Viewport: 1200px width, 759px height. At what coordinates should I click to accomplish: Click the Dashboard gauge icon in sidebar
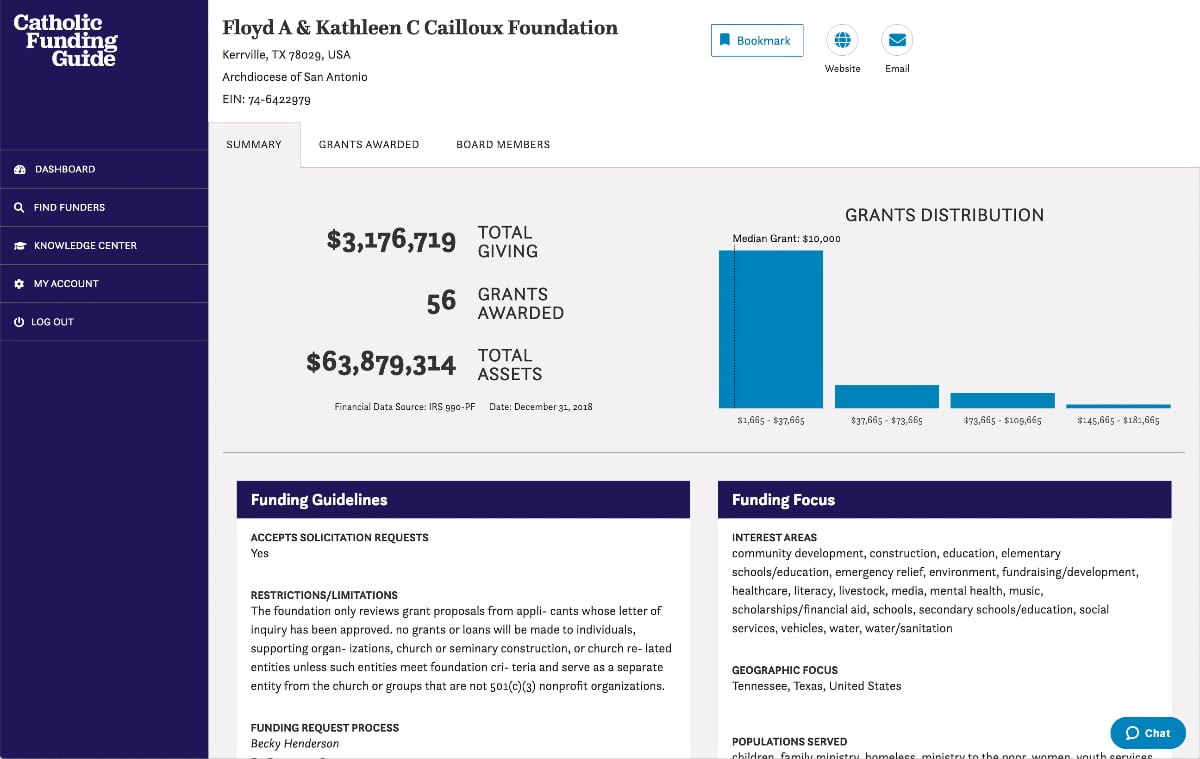[x=19, y=169]
